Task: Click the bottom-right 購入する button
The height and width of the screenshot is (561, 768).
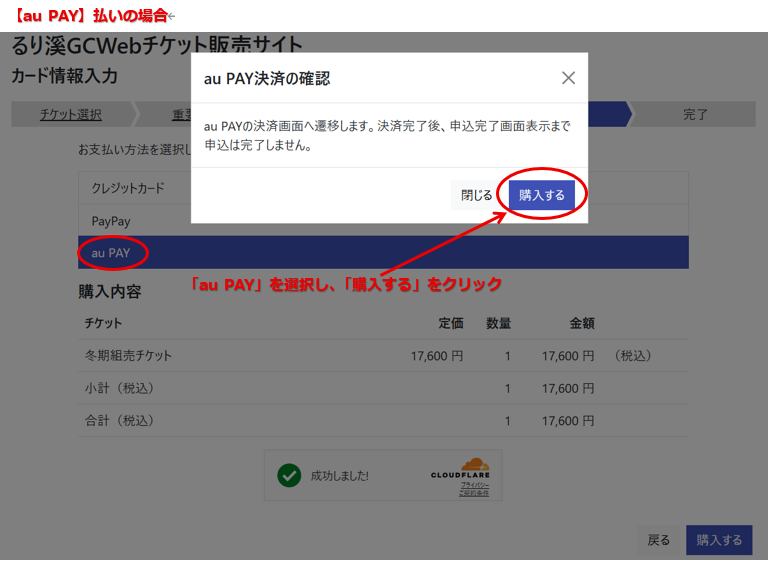Action: [x=719, y=540]
